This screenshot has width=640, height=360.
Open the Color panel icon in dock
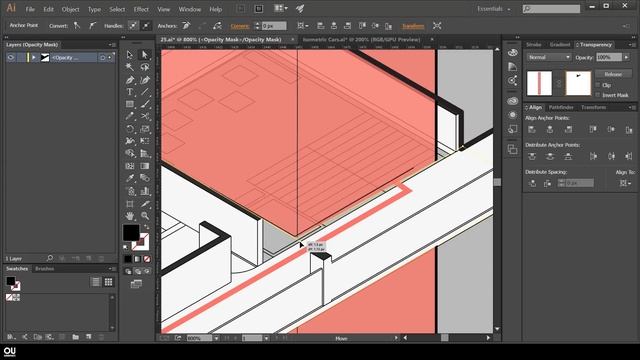coord(513,53)
